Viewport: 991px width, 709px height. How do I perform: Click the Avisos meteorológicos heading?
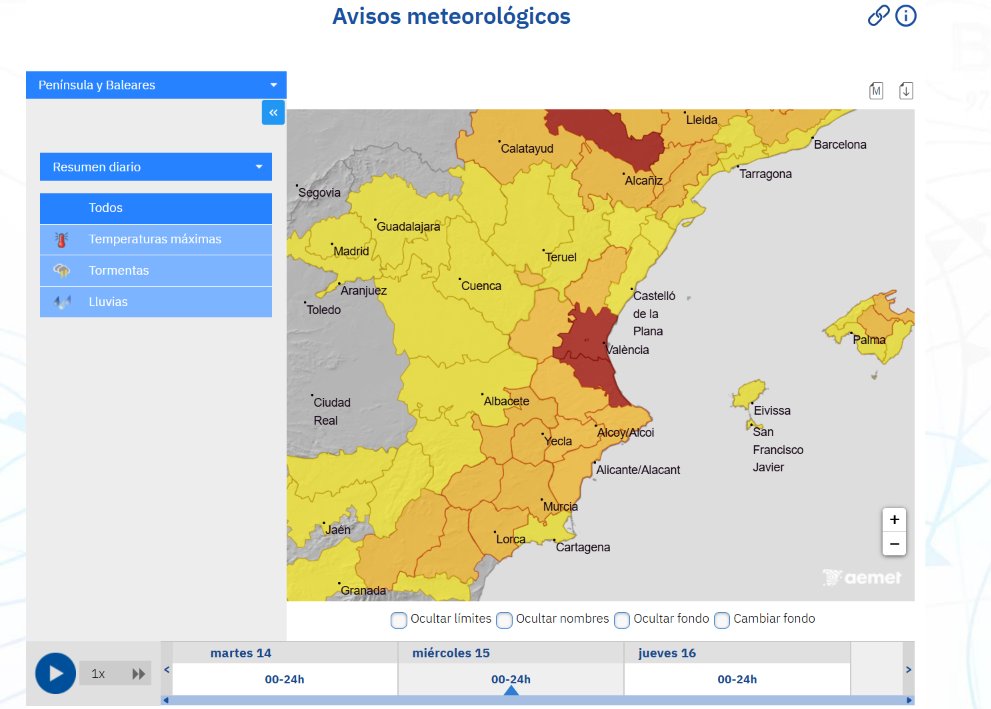click(x=451, y=16)
